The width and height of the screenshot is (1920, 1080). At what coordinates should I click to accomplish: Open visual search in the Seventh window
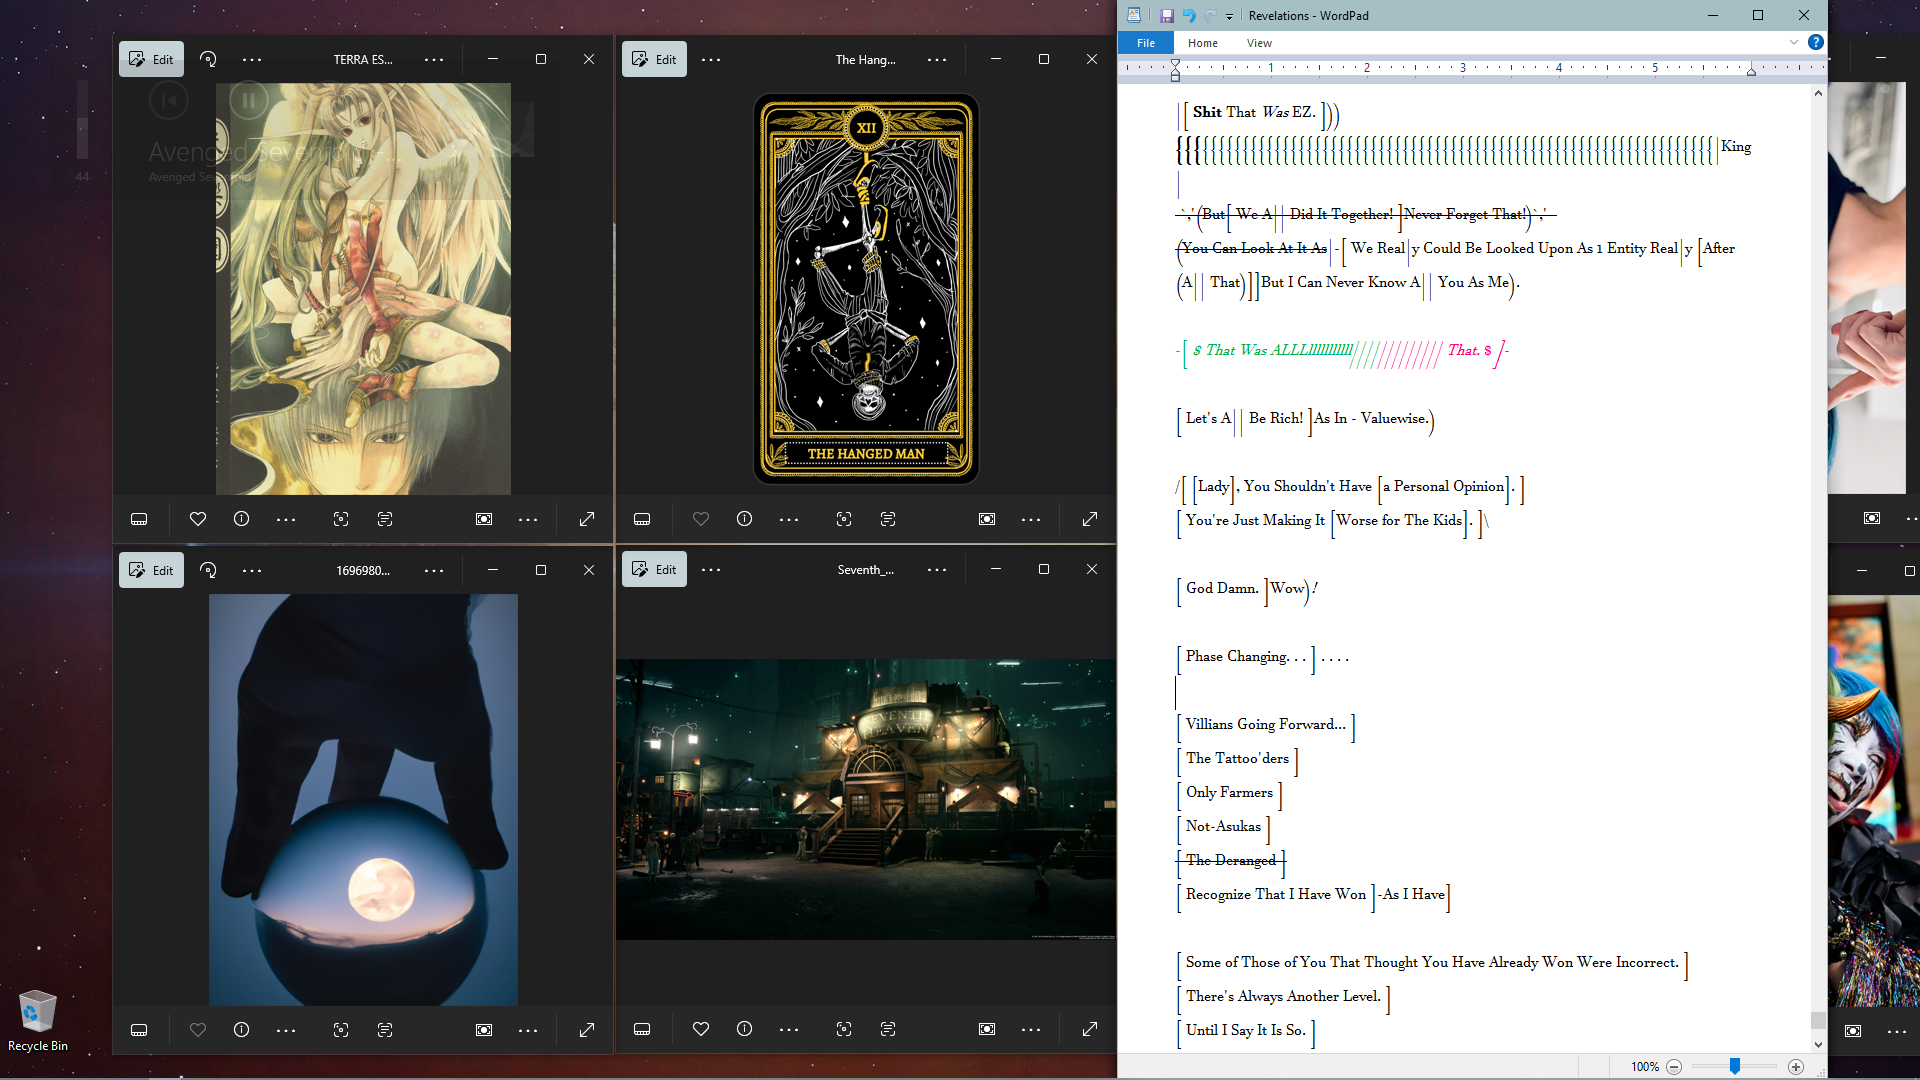click(844, 1029)
